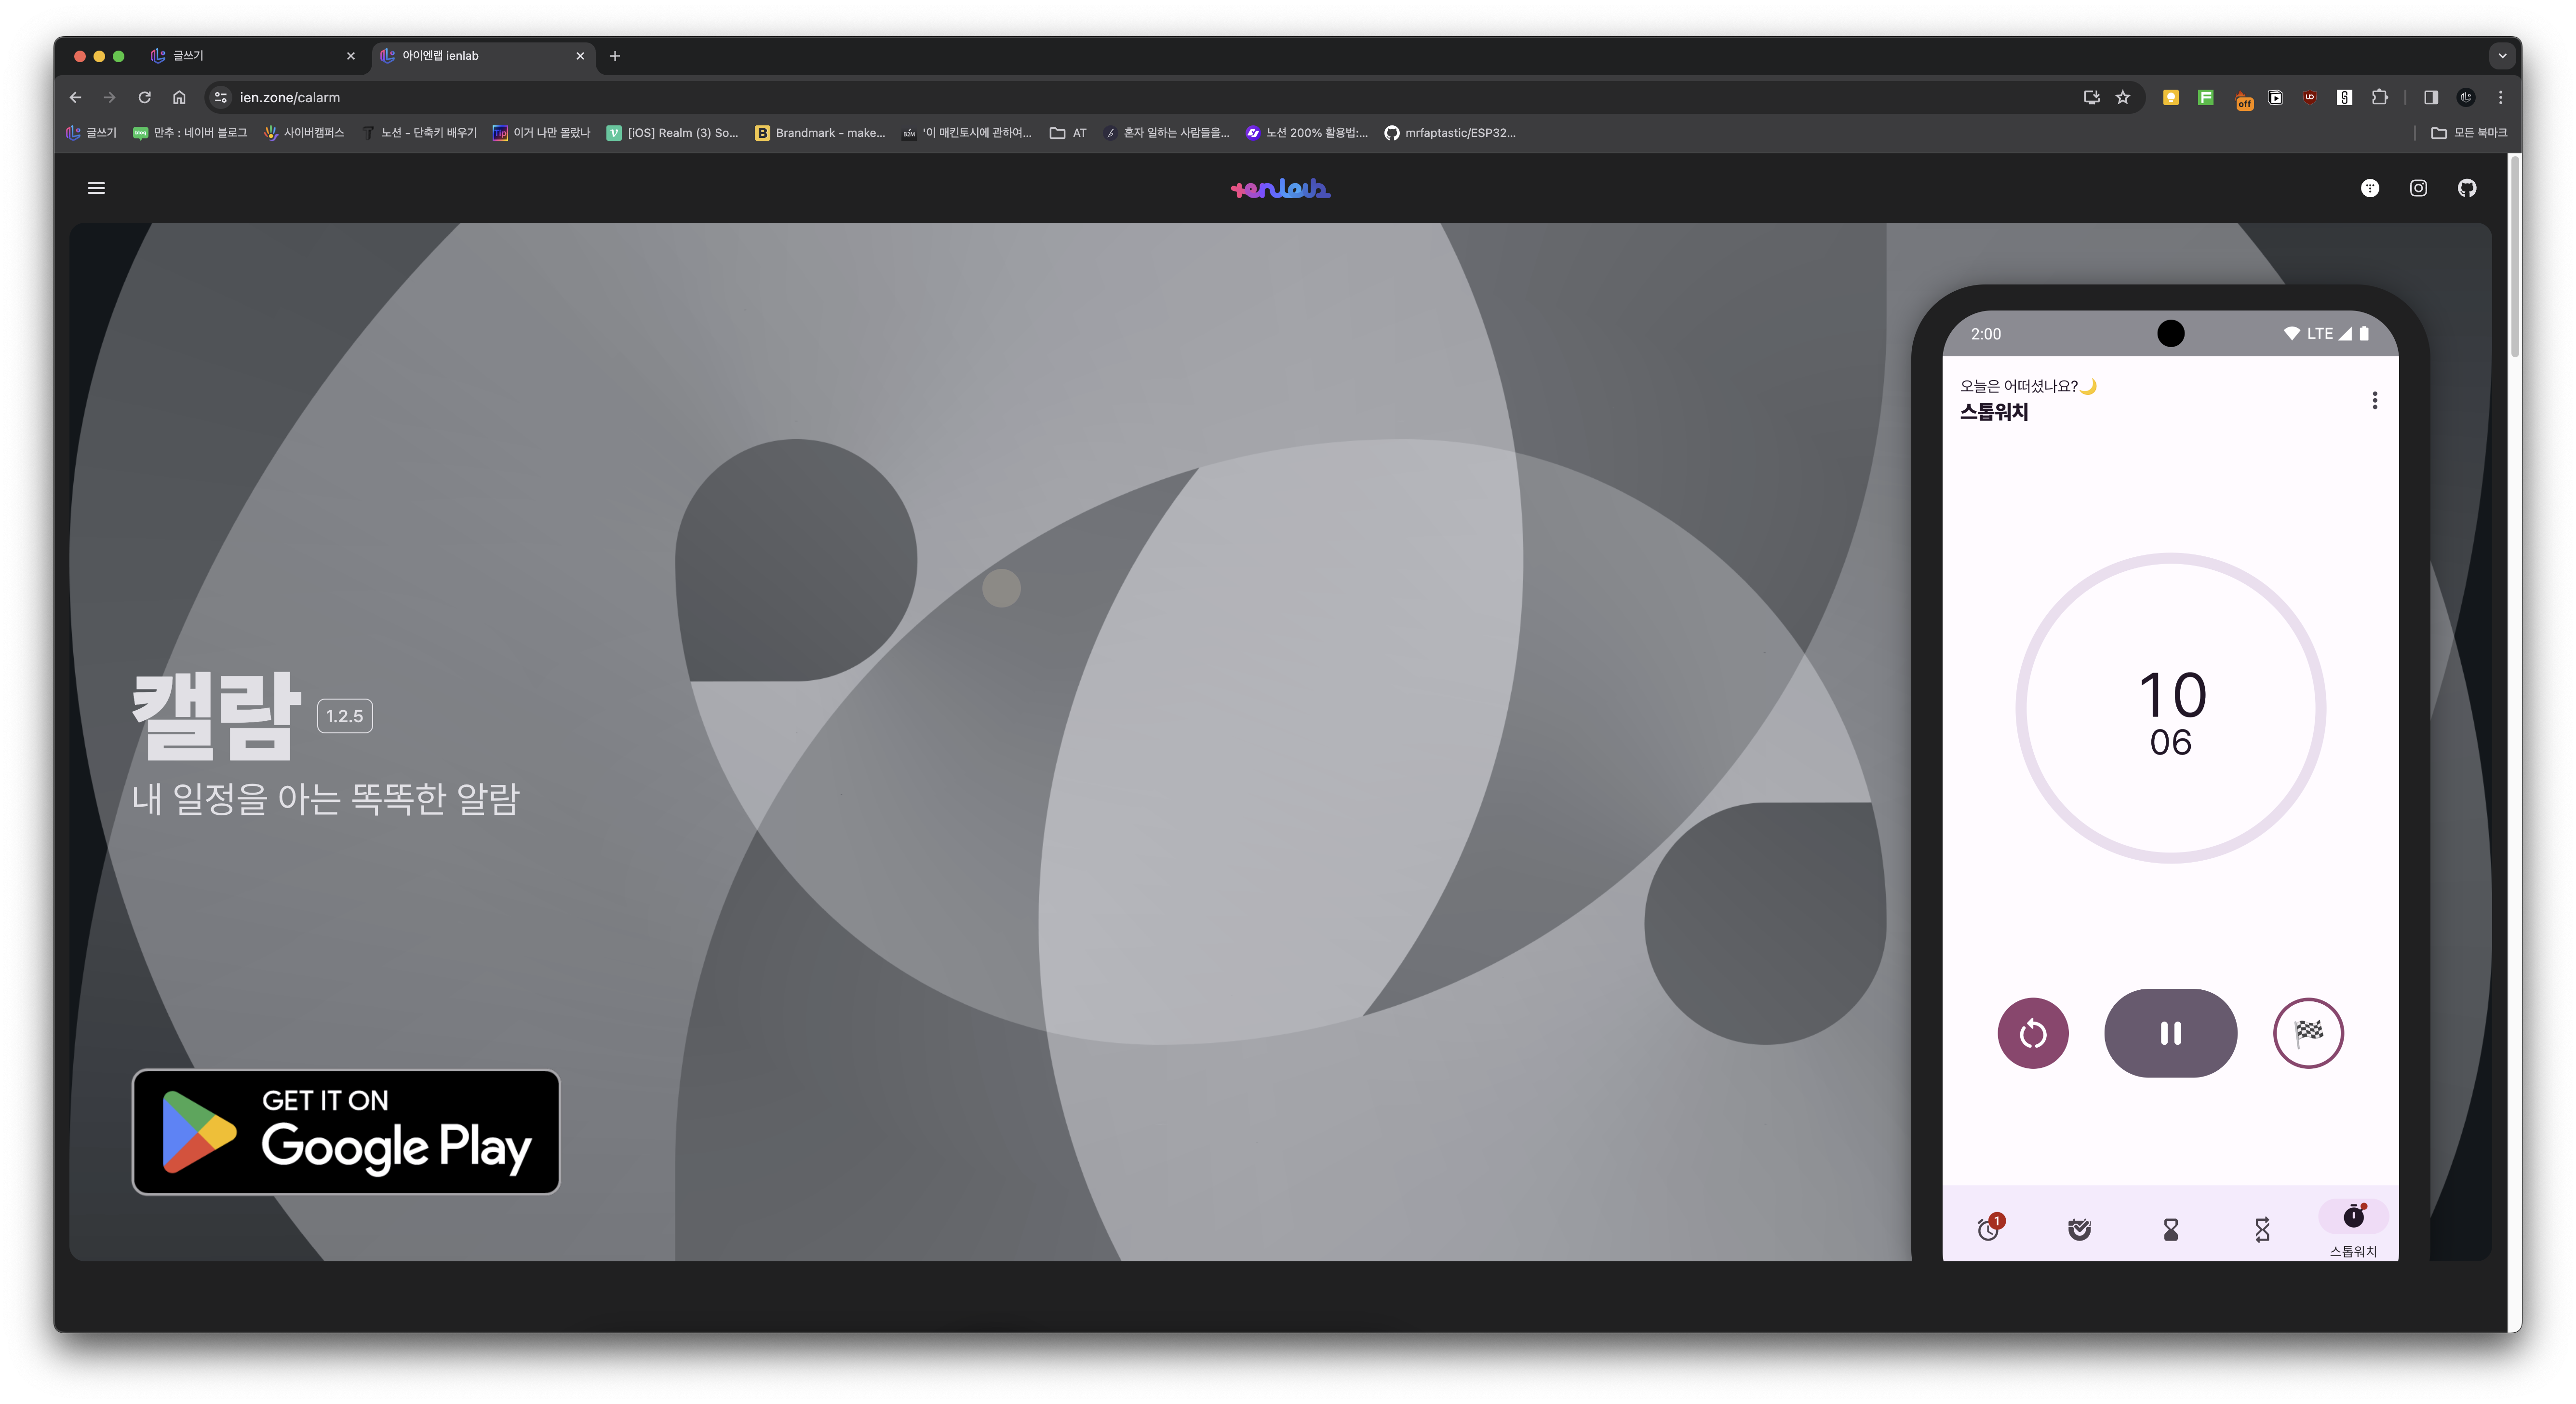Click the ienlab logo
Screen dimensions: 2576x1404
[1280, 188]
